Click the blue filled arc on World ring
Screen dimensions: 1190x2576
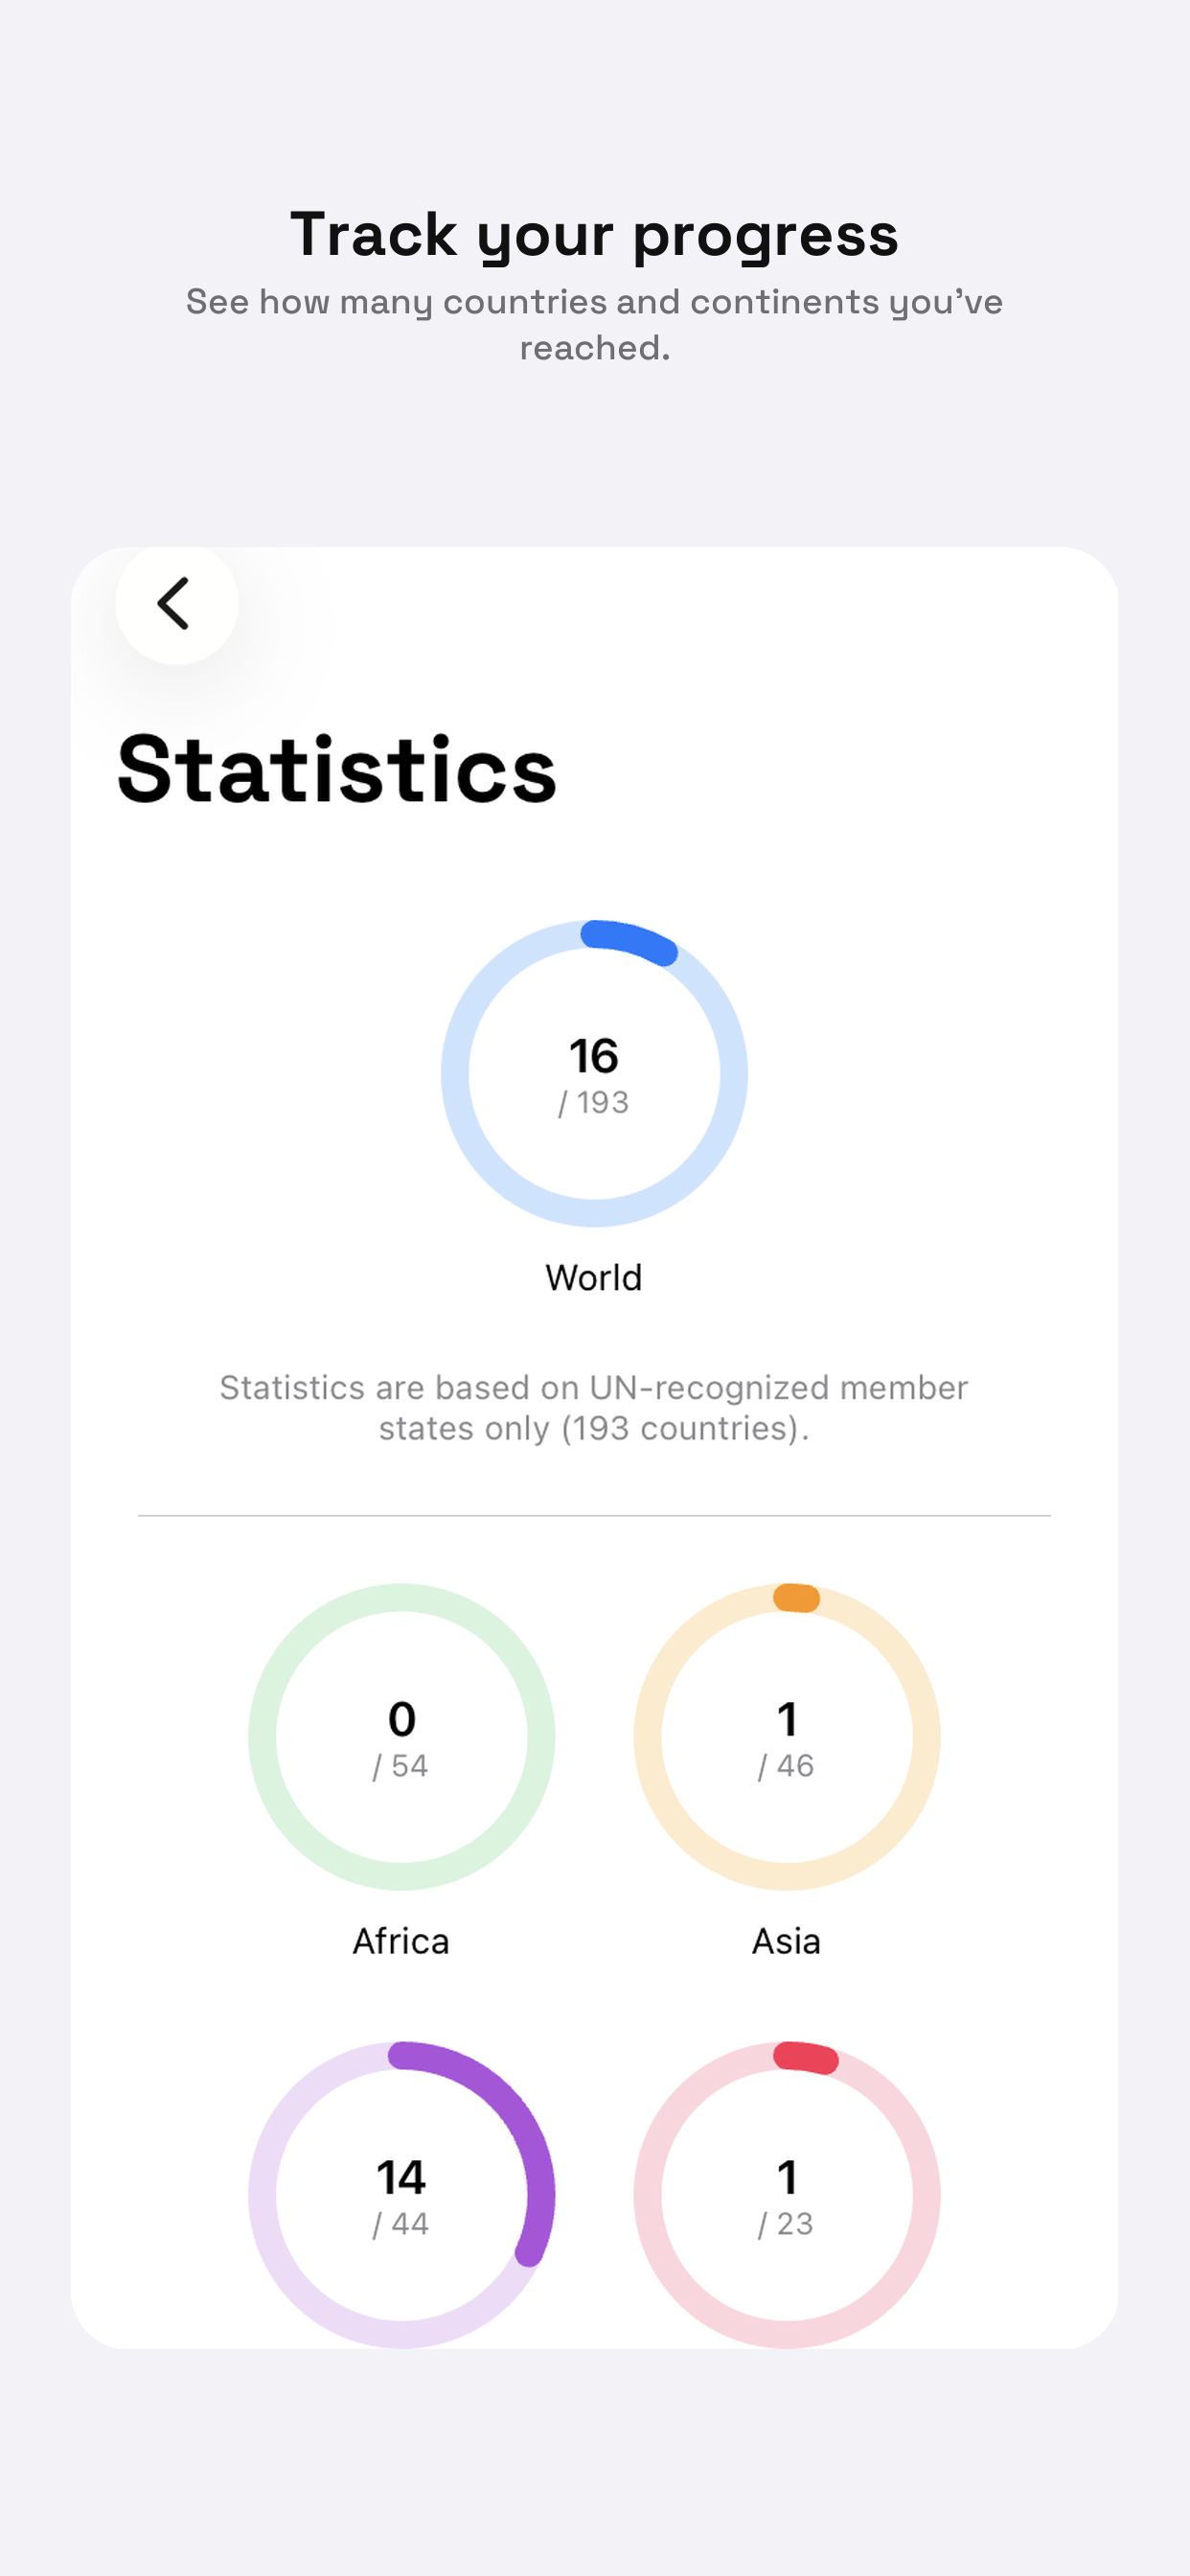[x=630, y=940]
